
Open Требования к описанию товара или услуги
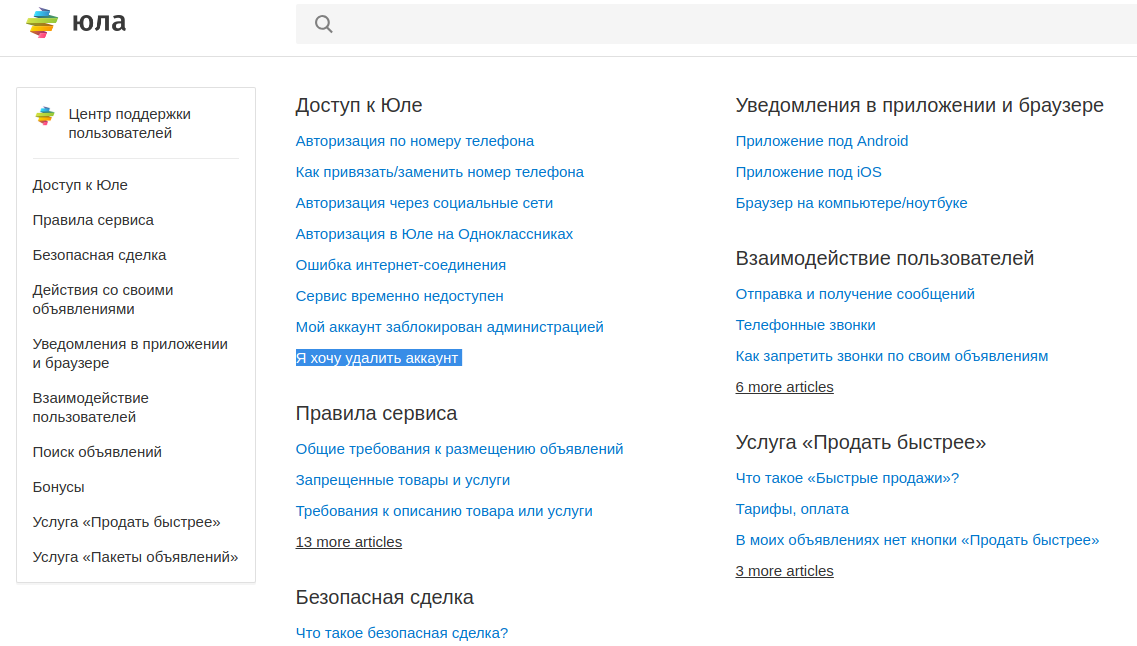point(444,511)
